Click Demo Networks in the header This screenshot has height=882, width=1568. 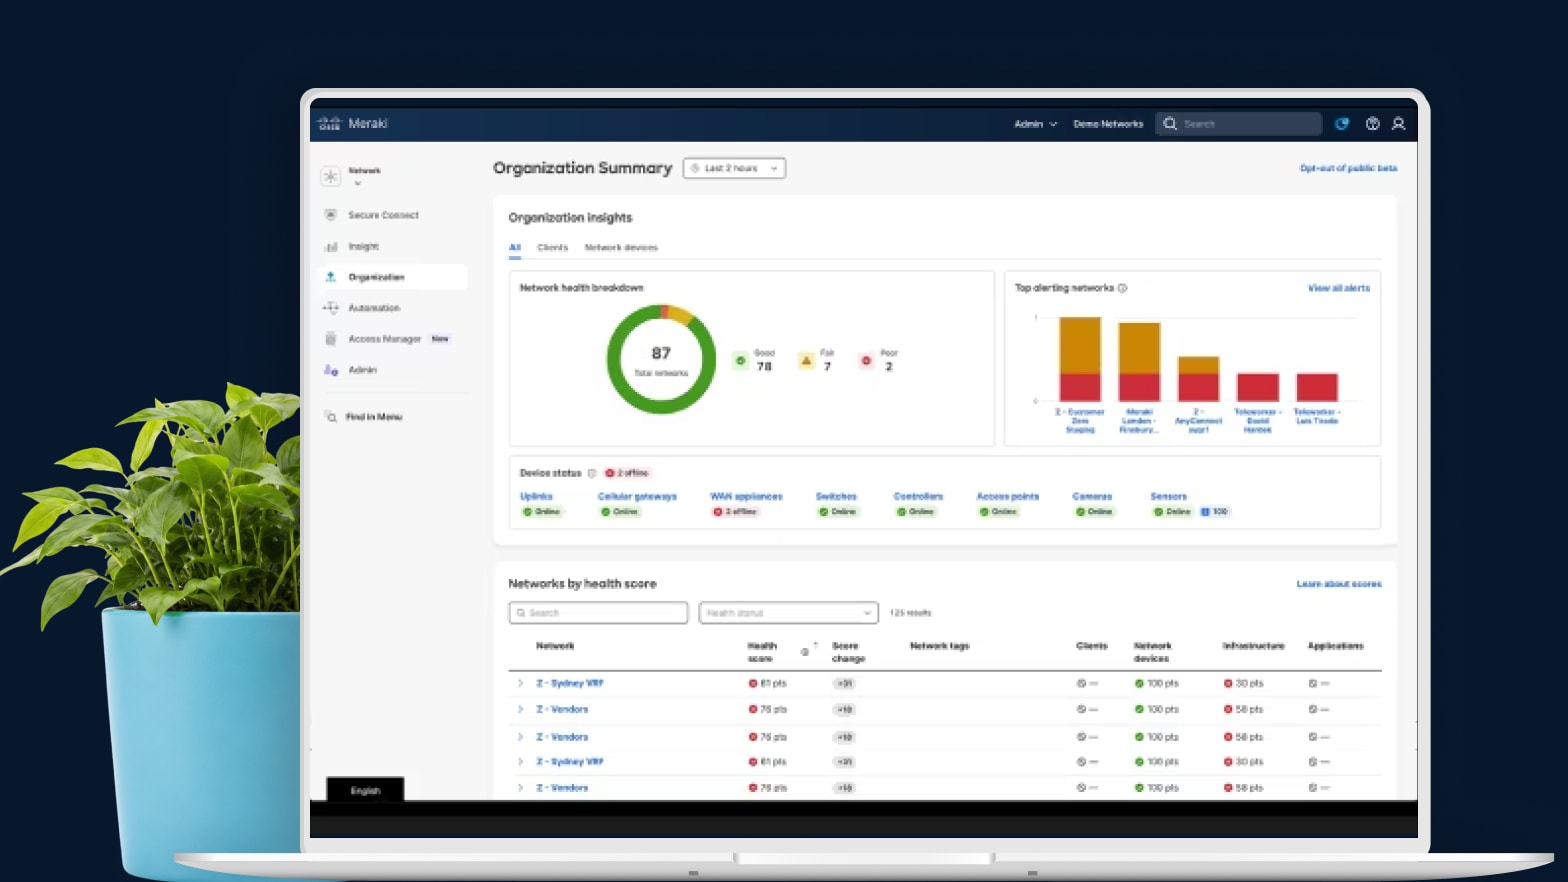pos(1108,124)
